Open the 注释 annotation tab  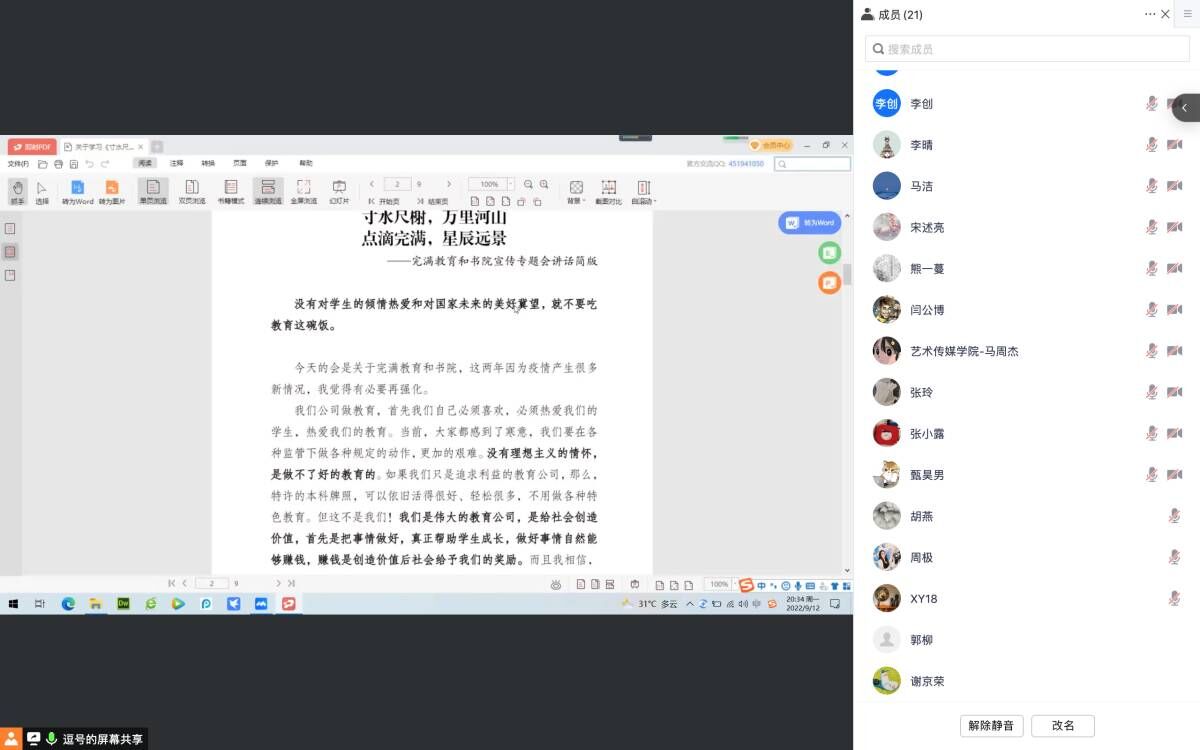click(176, 163)
